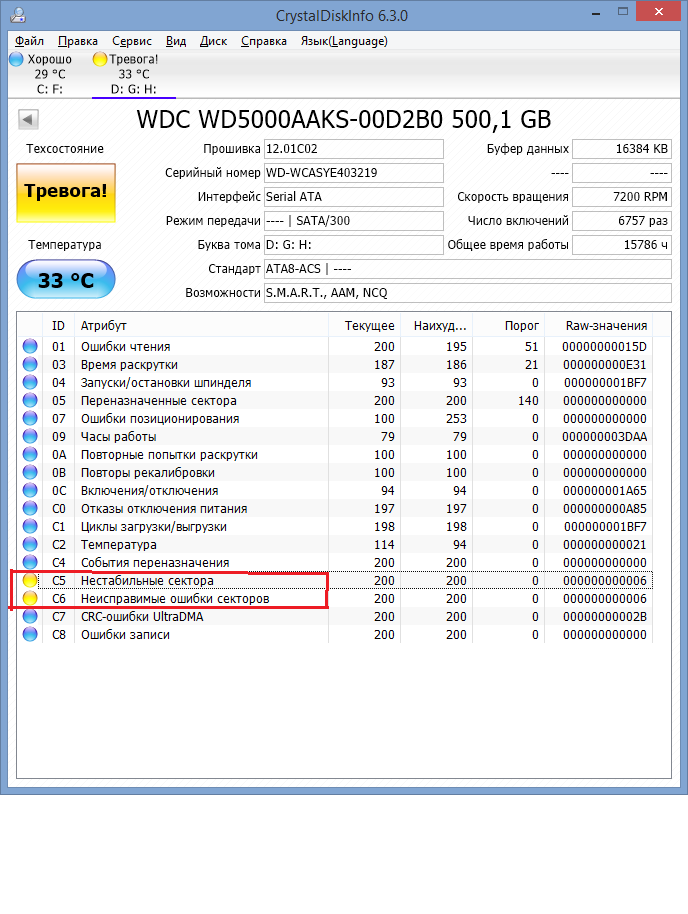688x914 pixels.
Task: Open the Вид menu
Action: pyautogui.click(x=175, y=41)
